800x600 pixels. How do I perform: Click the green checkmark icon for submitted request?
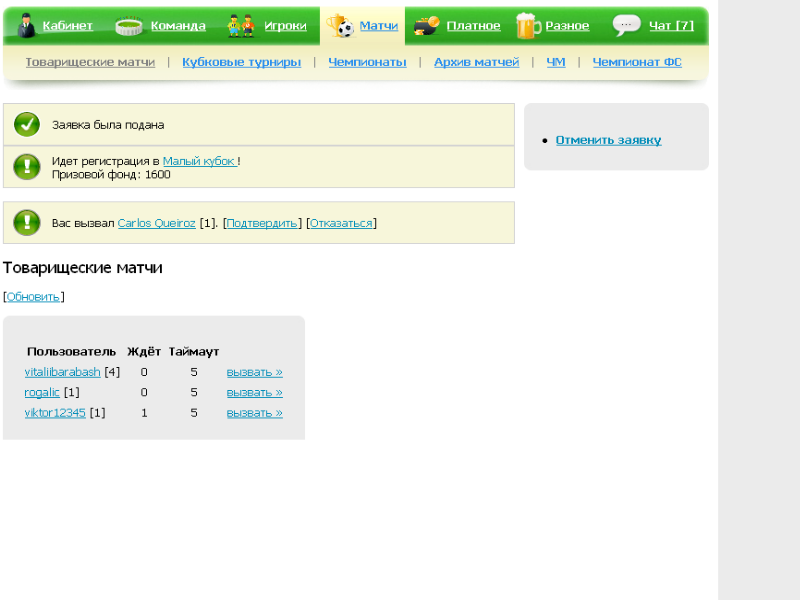27,125
